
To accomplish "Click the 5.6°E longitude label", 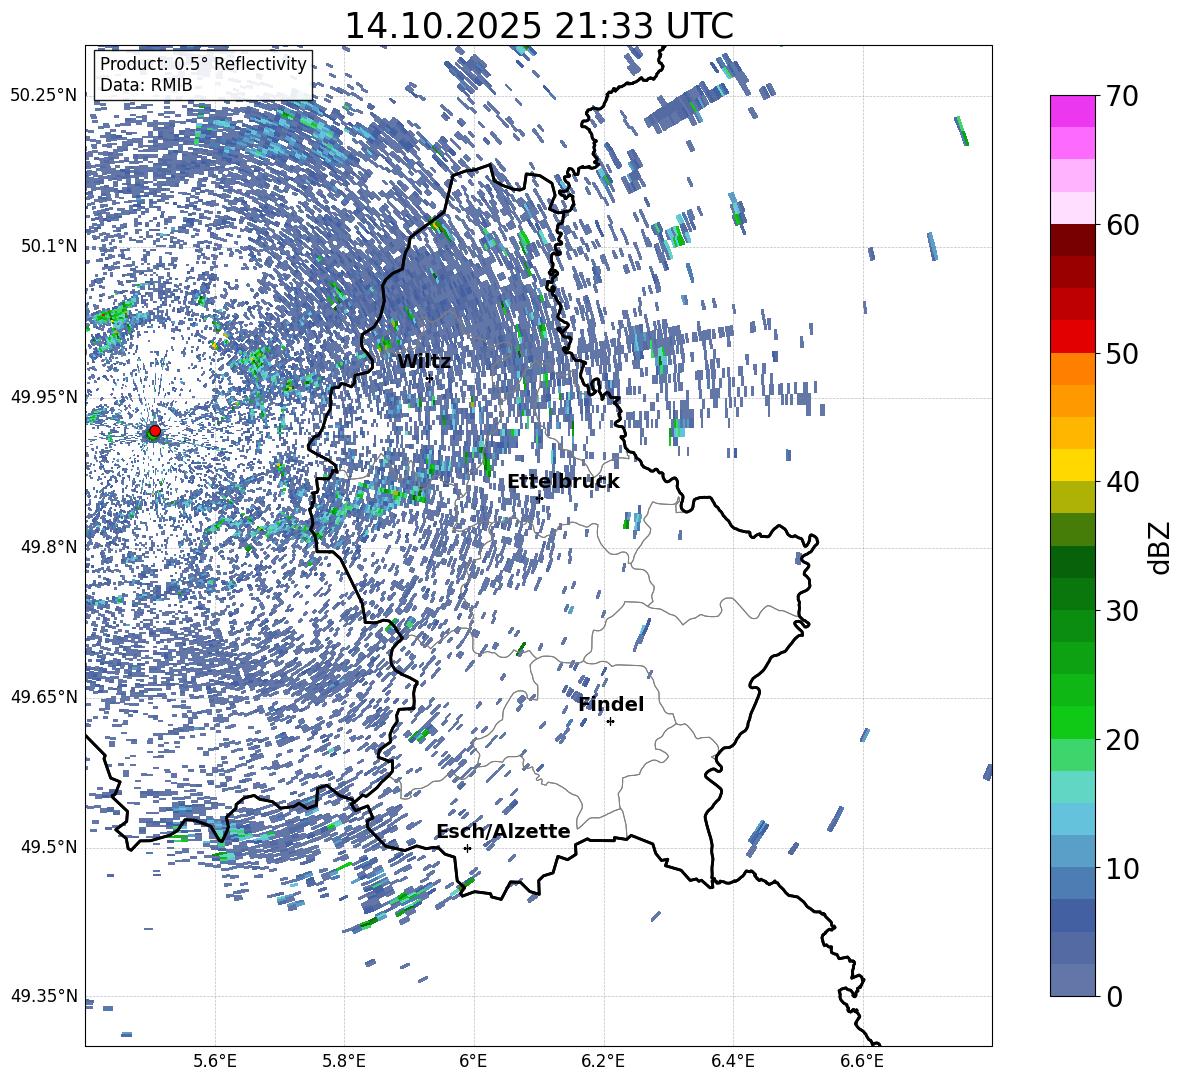I will 214,1062.
